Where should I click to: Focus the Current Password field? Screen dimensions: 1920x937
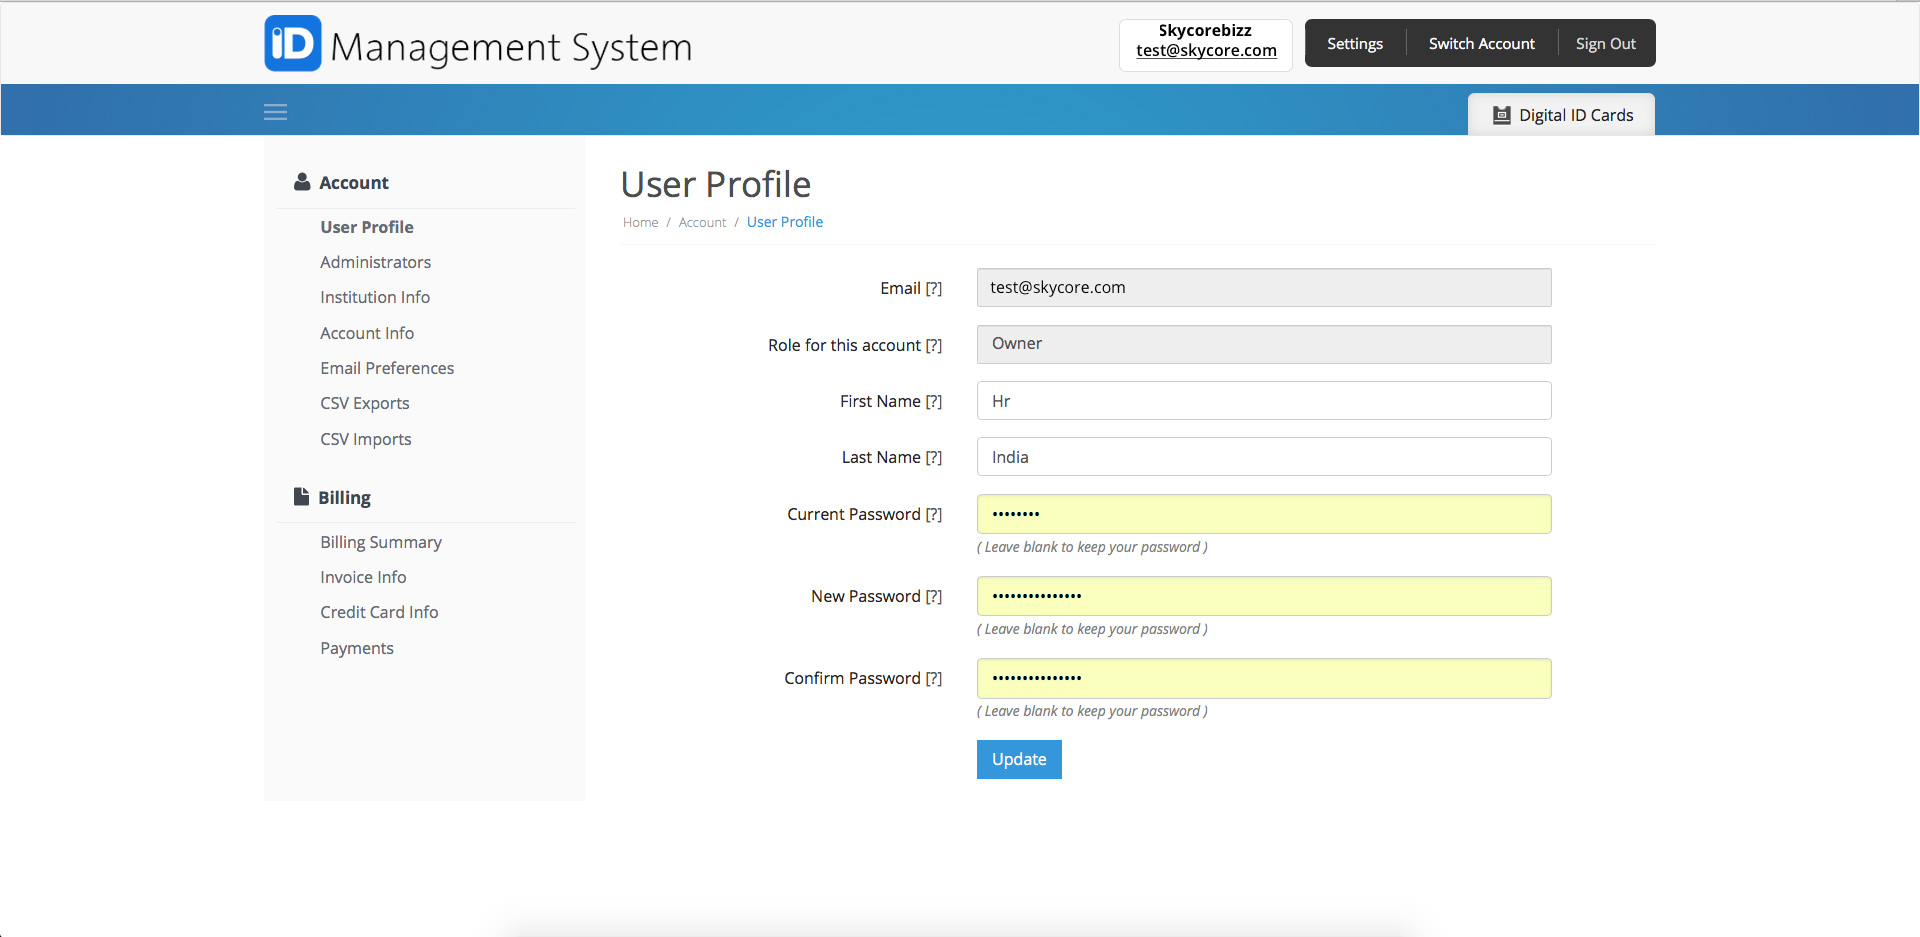[1264, 514]
